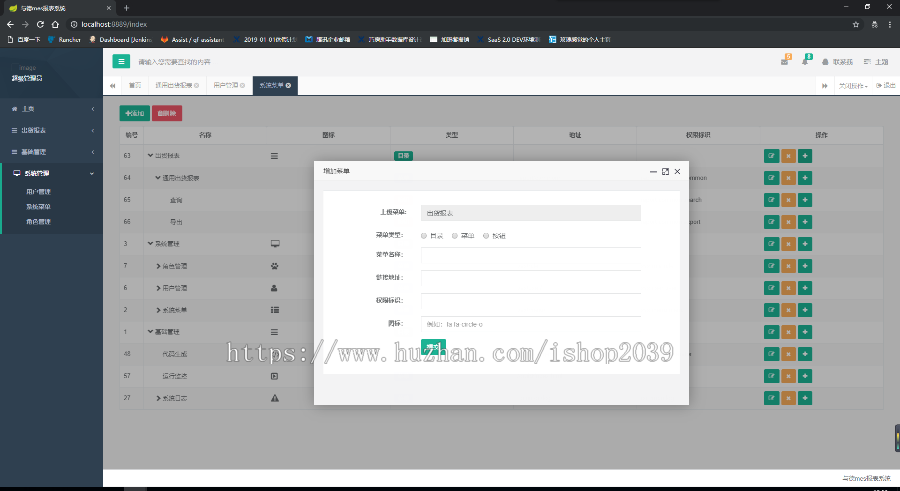
Task: Close the 系统菜单 tab via its x icon
Action: point(288,86)
